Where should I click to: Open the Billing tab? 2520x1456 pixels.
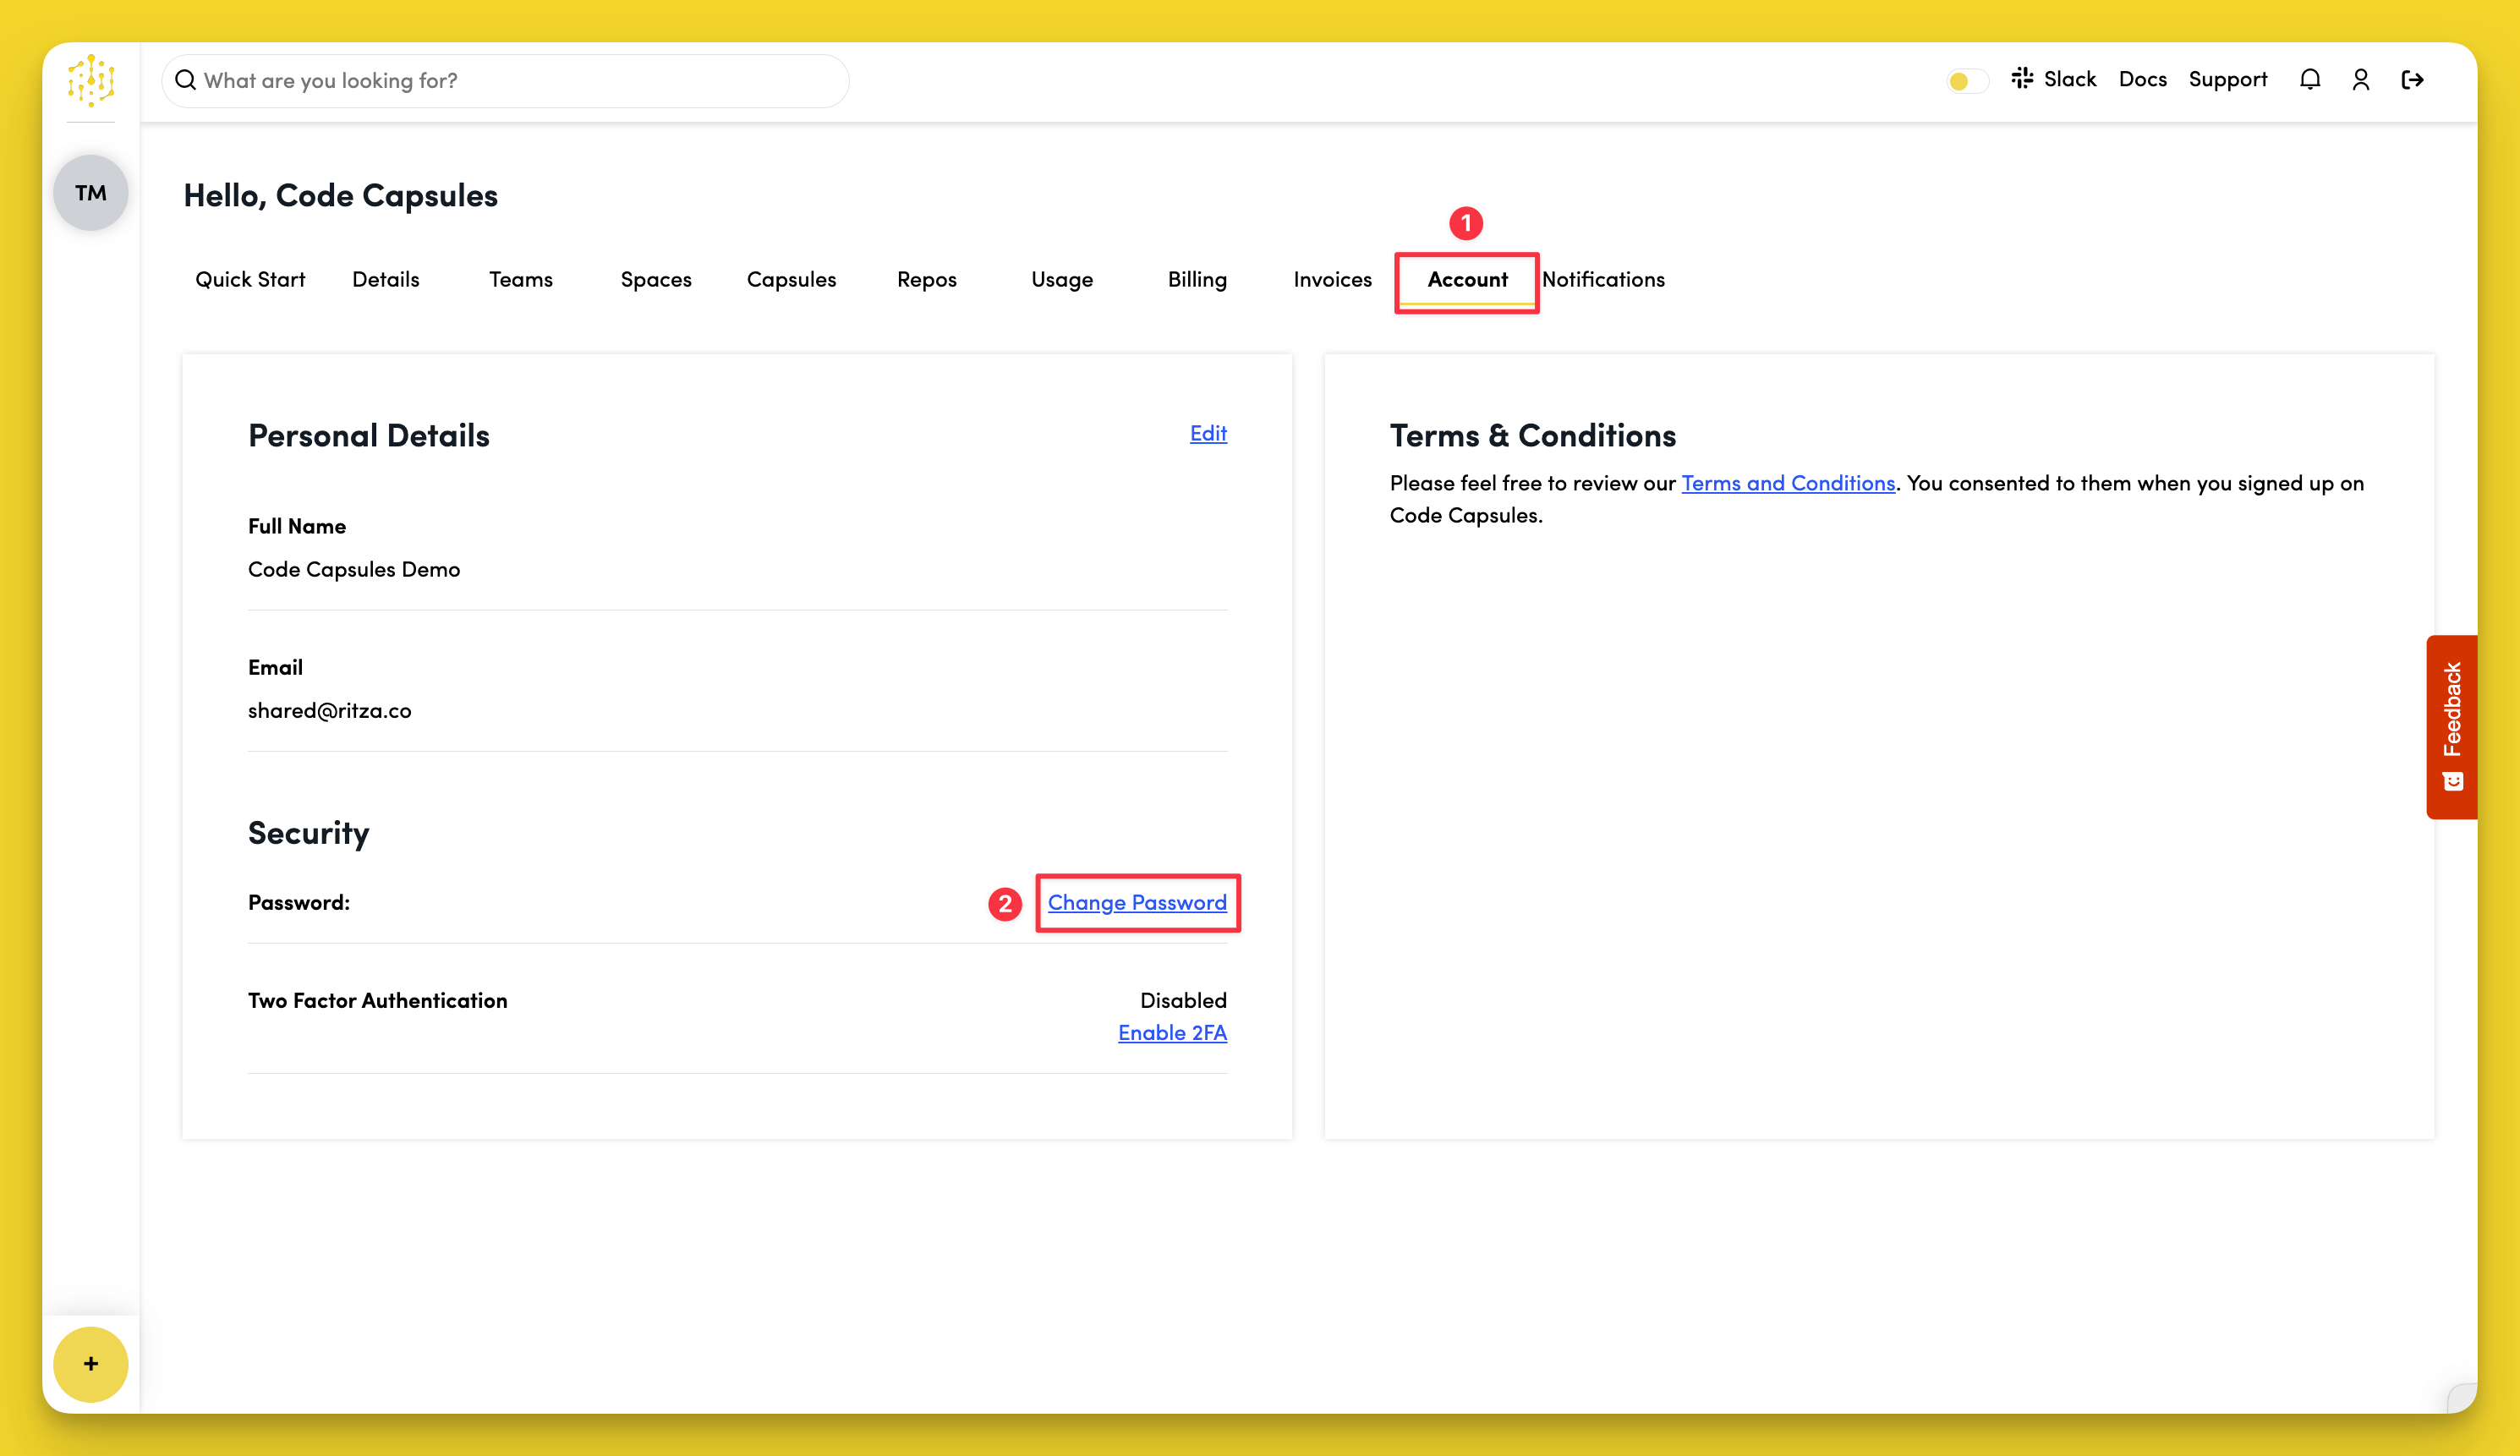[1197, 280]
